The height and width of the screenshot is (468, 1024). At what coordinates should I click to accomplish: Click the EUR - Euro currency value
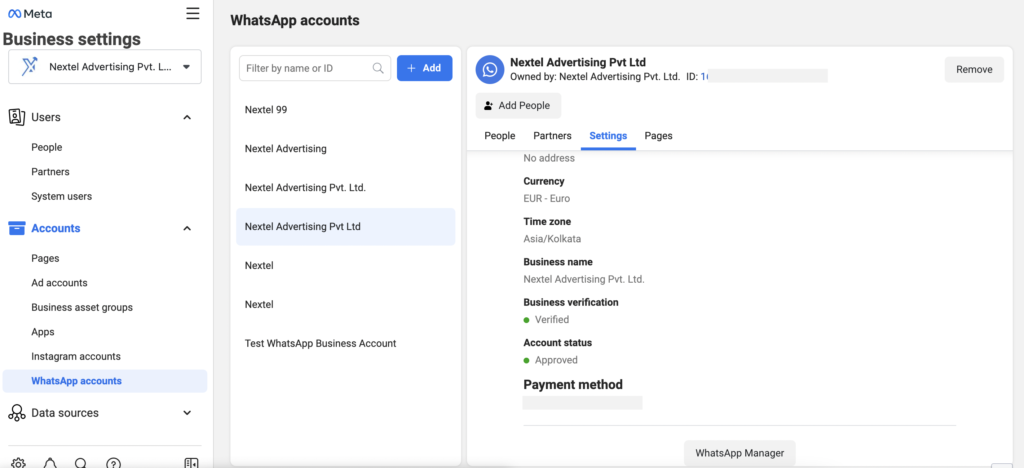point(547,198)
